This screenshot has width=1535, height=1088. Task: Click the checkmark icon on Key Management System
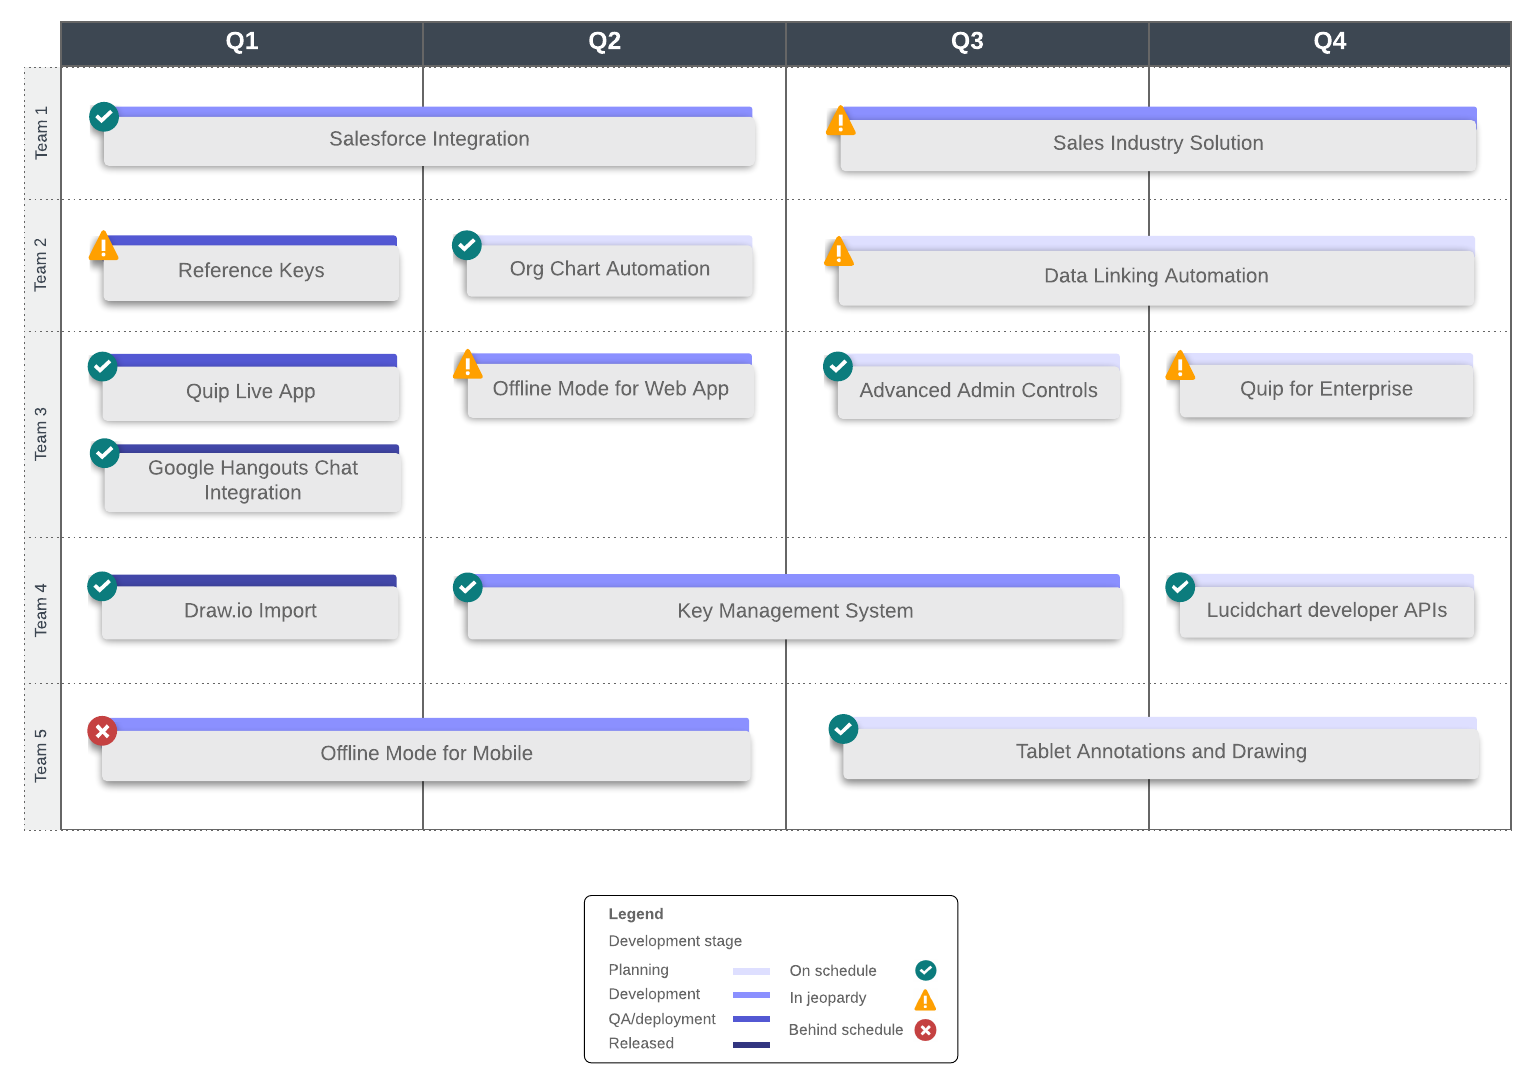pos(468,588)
